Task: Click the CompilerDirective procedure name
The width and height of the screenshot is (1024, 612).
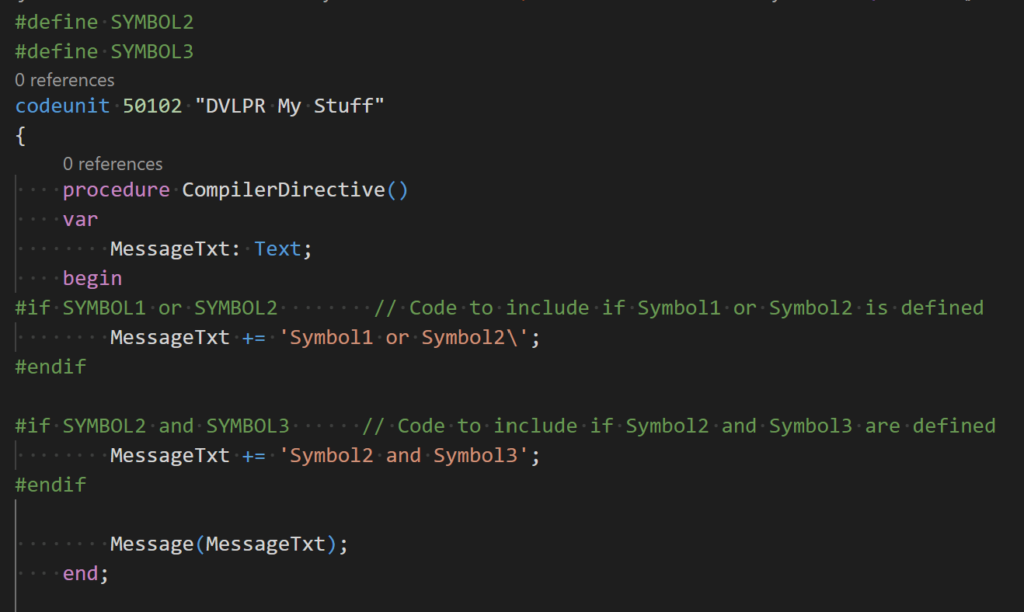Action: pos(283,190)
